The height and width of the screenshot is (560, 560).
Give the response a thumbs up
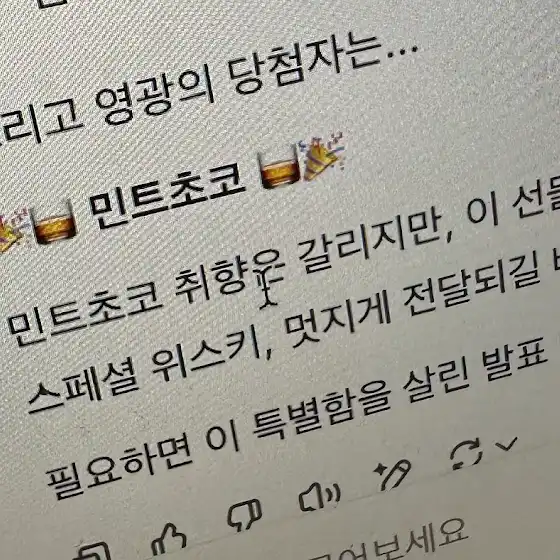tap(169, 539)
